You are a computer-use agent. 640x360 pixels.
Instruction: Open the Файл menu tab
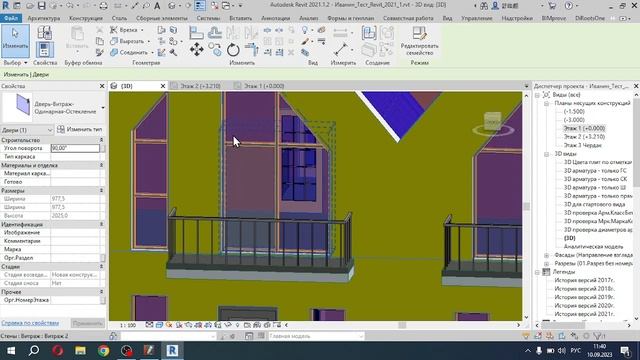11,18
